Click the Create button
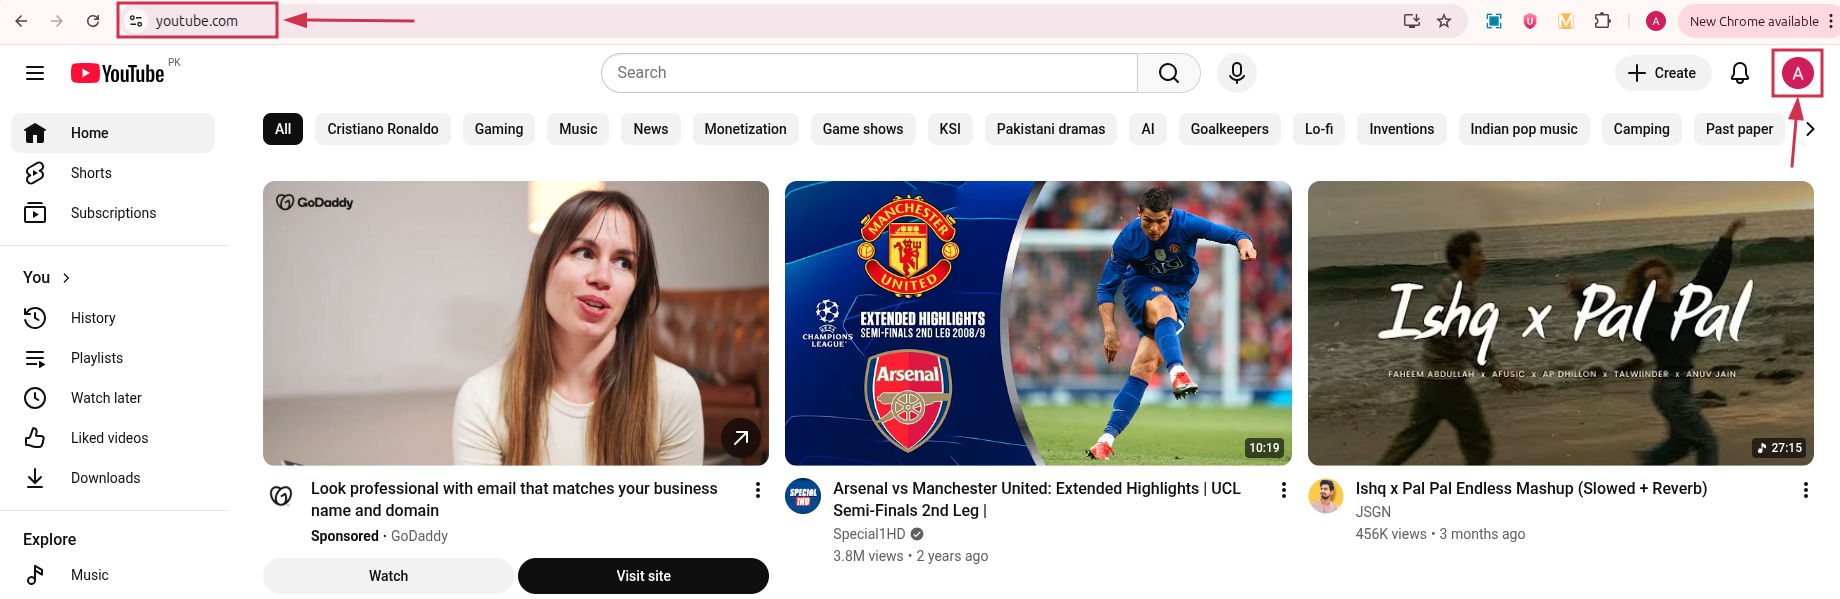Screen dimensions: 1840x599 [x=1663, y=73]
